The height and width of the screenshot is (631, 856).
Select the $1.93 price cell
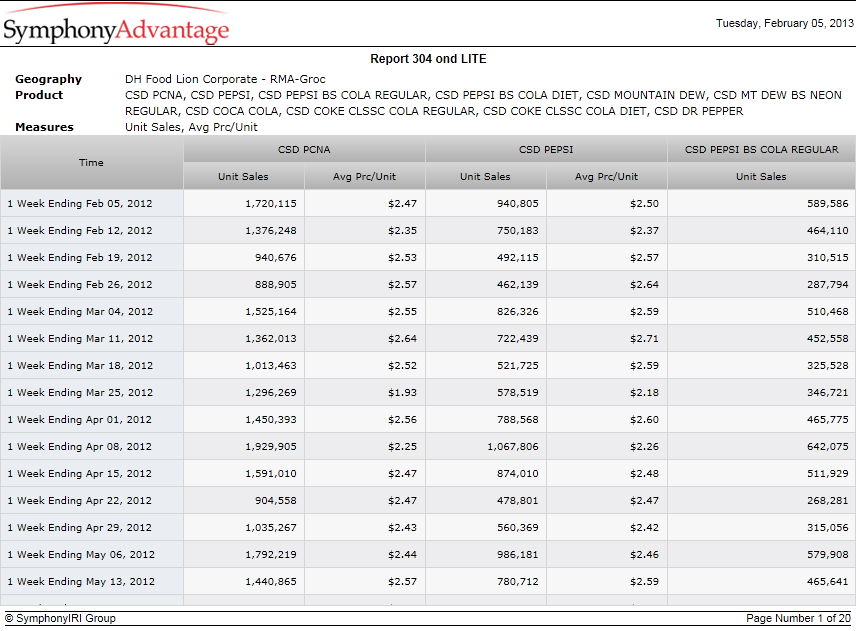[x=365, y=392]
